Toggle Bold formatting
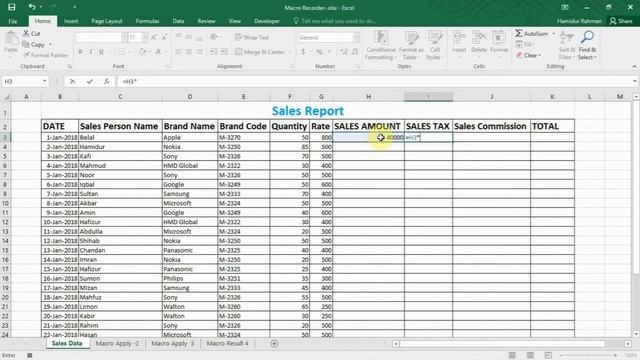Screen dimensions: 640x360 80,52
